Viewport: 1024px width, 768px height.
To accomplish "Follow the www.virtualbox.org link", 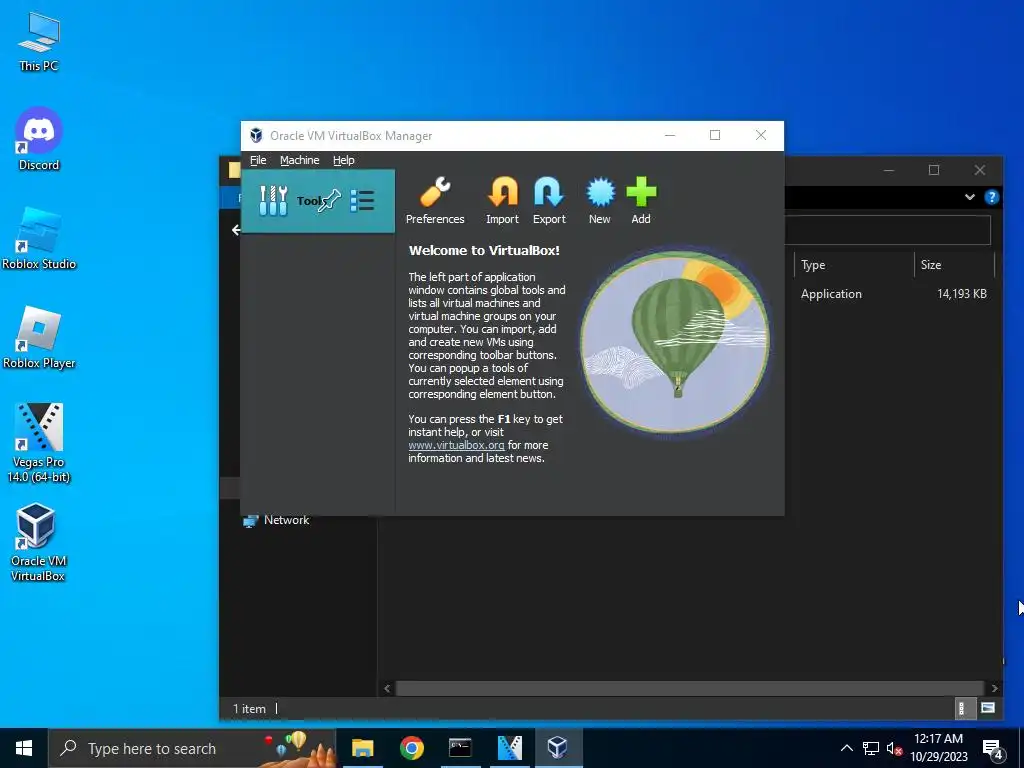I will pyautogui.click(x=456, y=445).
